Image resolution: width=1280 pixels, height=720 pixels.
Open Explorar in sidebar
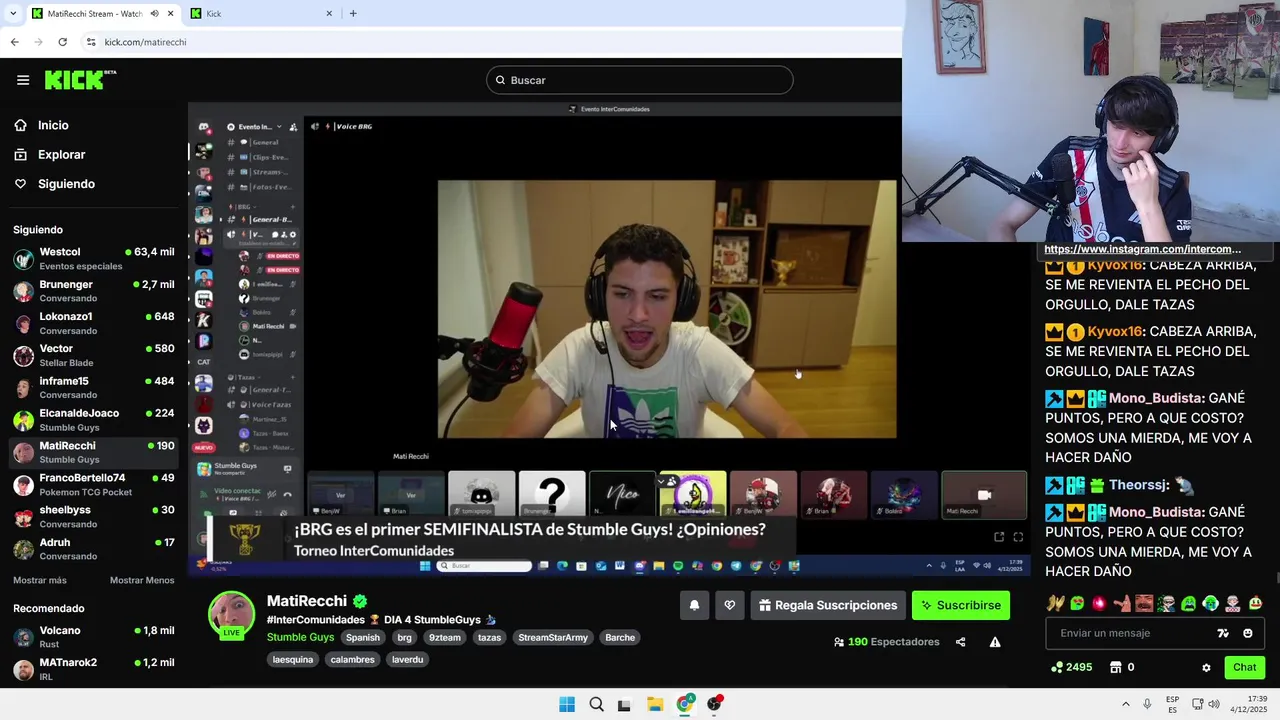pyautogui.click(x=61, y=154)
